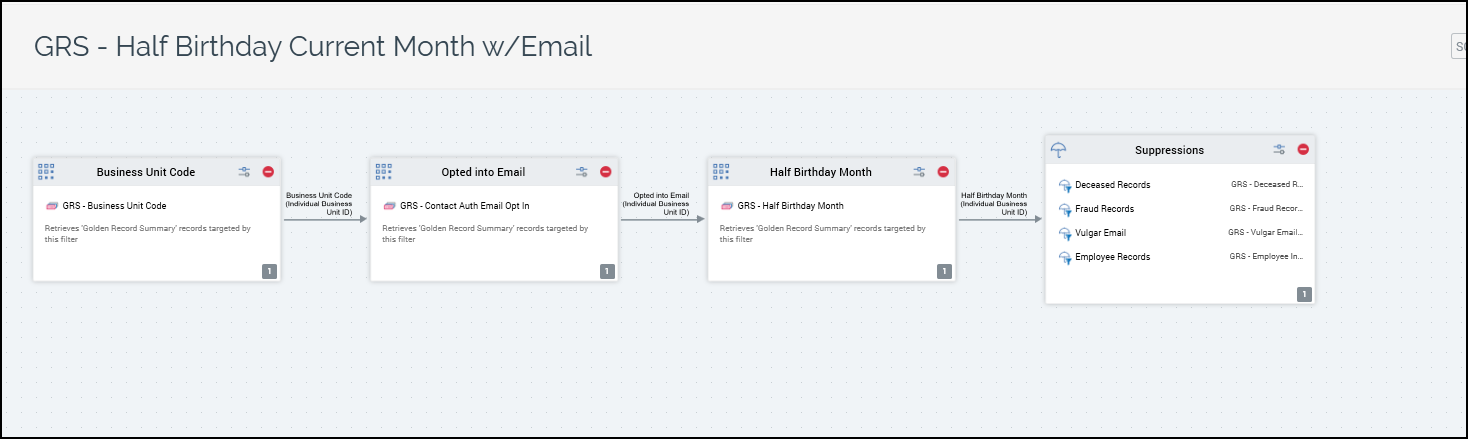Click the count badge on Opted into Email block
The height and width of the screenshot is (439, 1468).
[606, 271]
